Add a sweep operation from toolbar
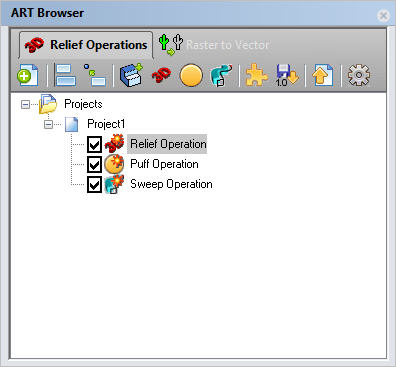The height and width of the screenshot is (367, 396). 221,75
